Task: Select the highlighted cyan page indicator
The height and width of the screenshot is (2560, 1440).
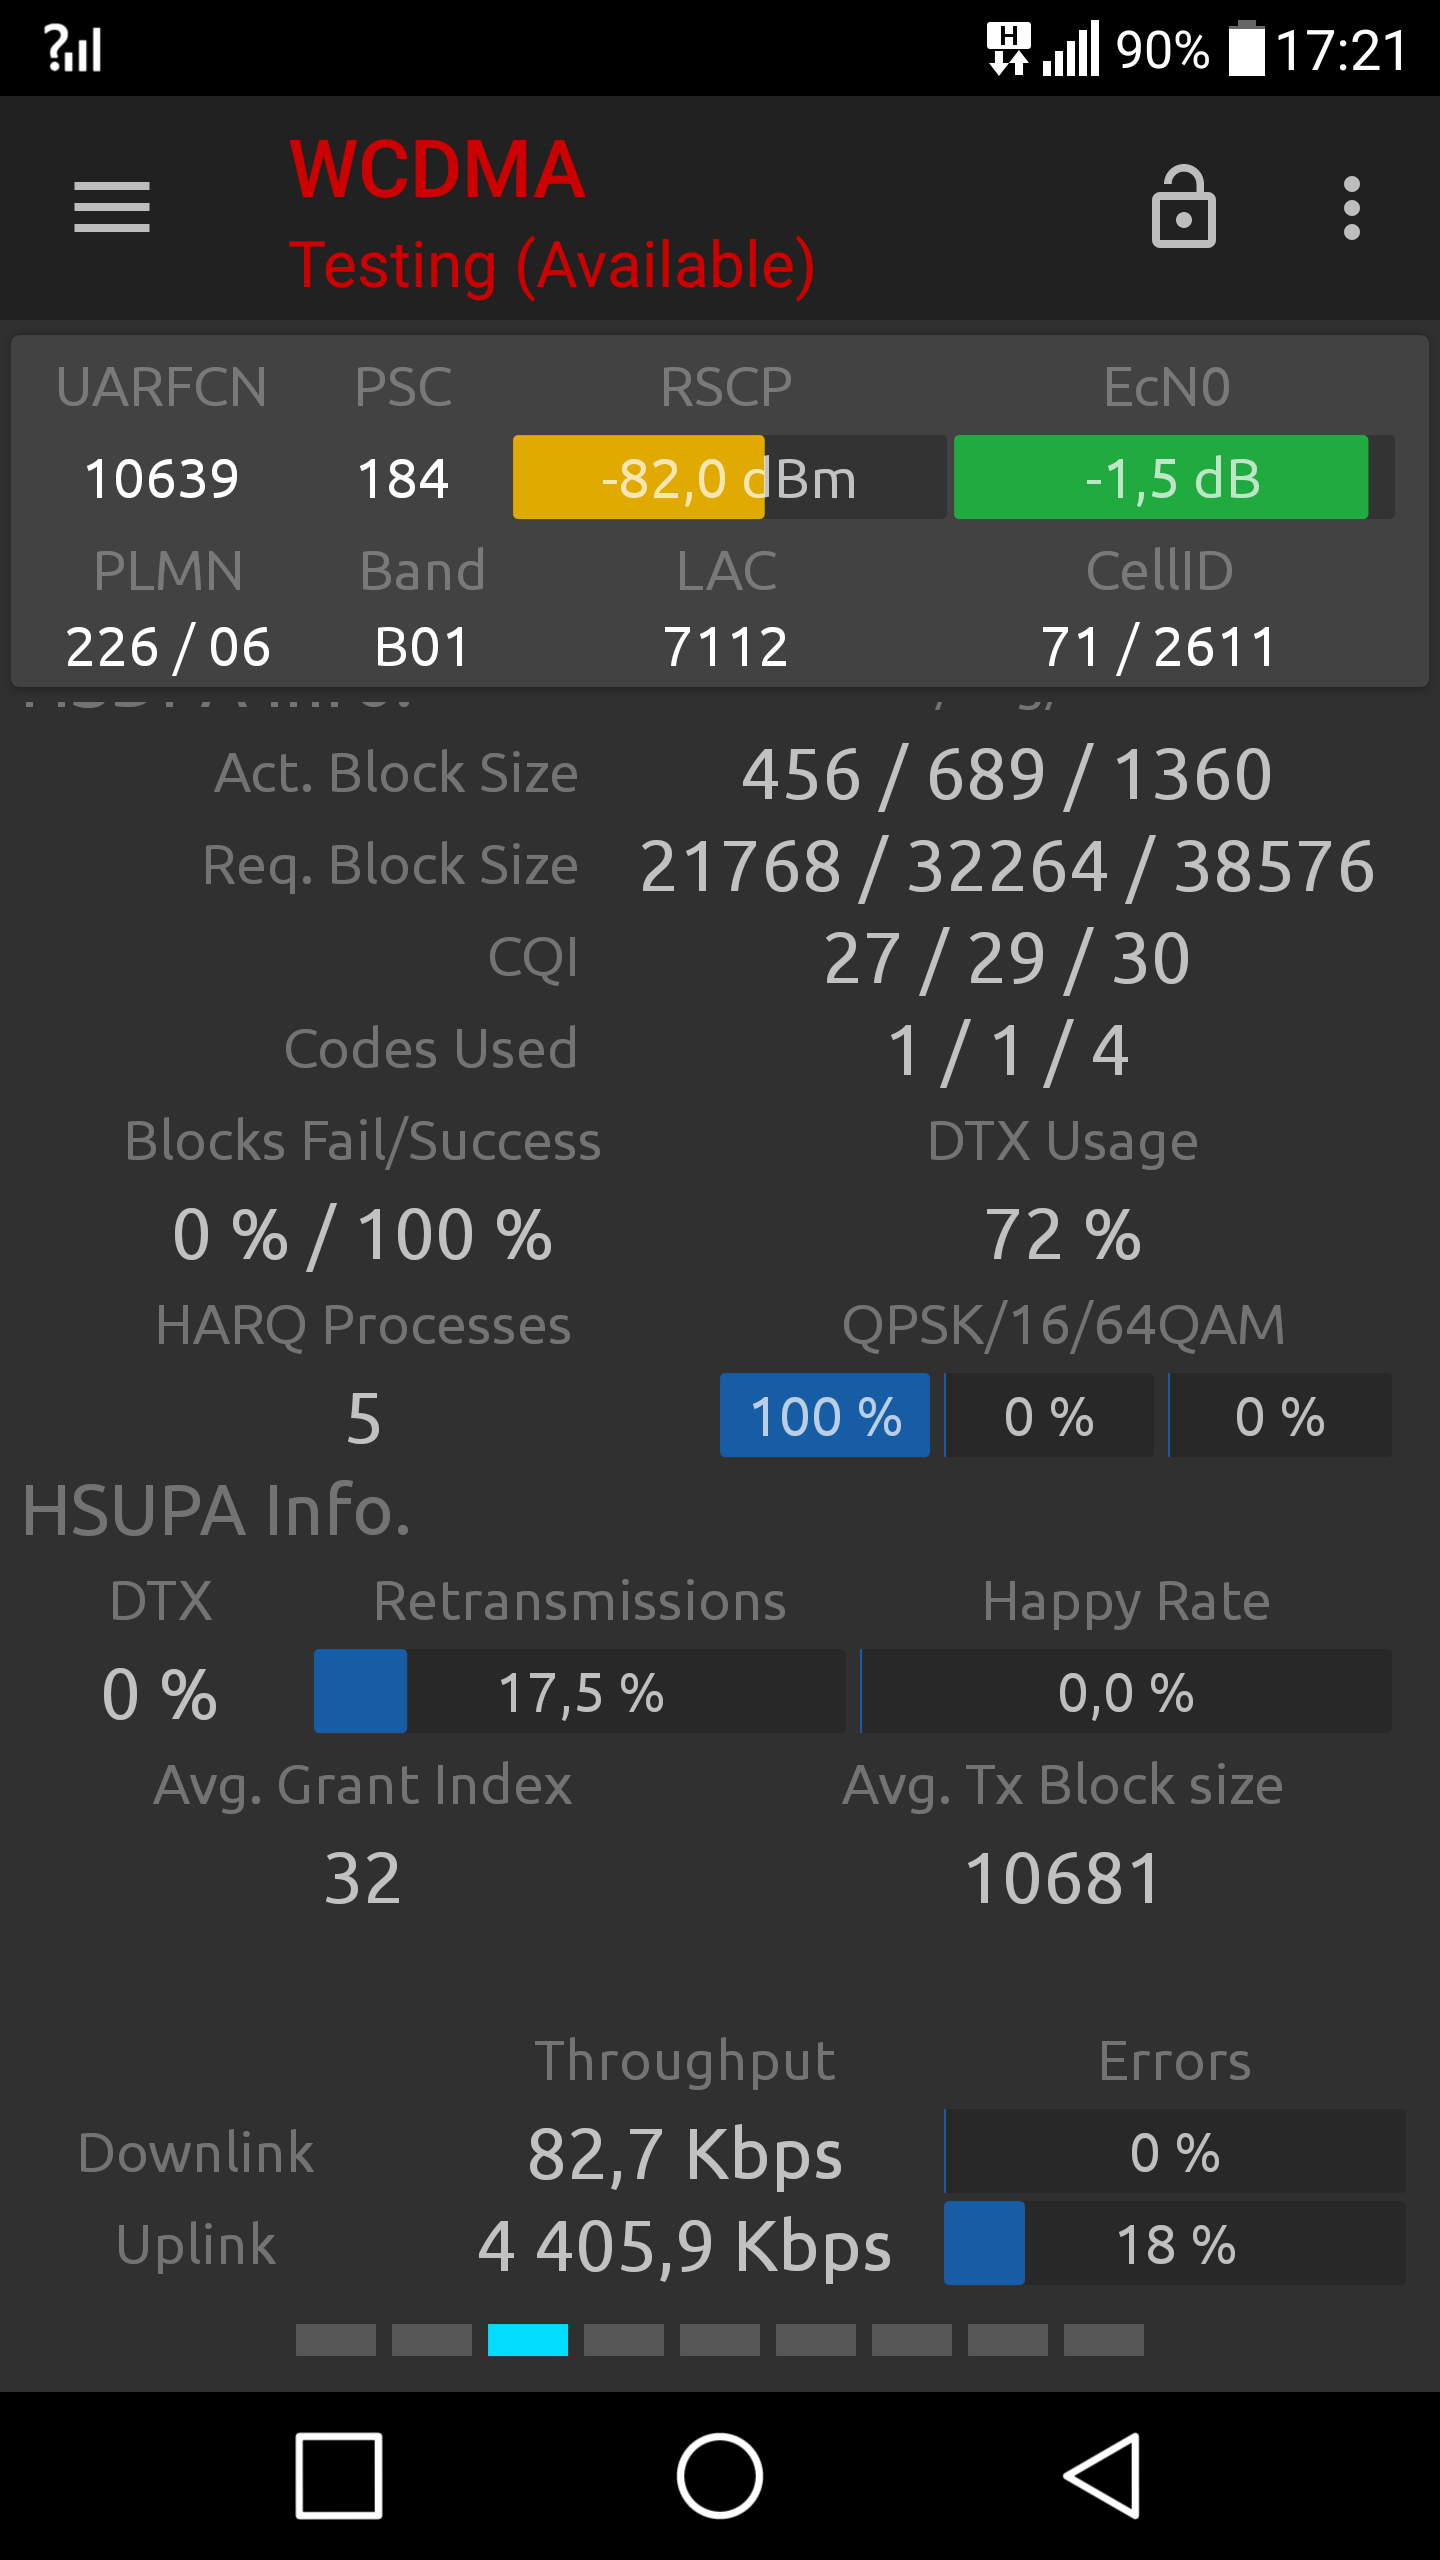Action: pos(528,2340)
